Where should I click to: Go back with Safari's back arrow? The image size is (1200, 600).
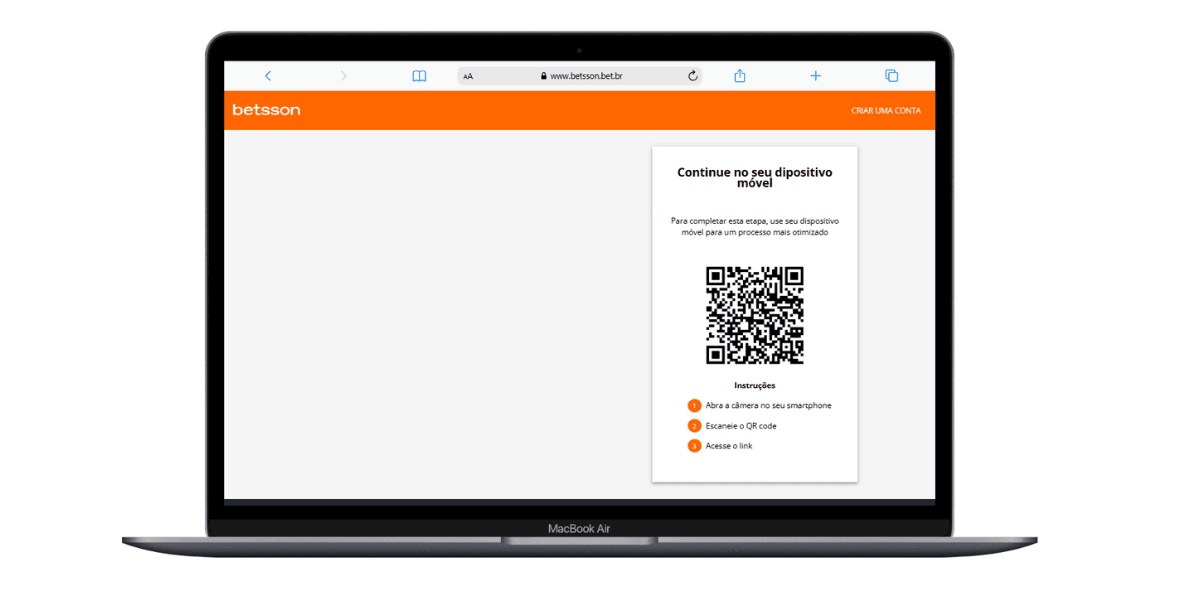pos(267,76)
